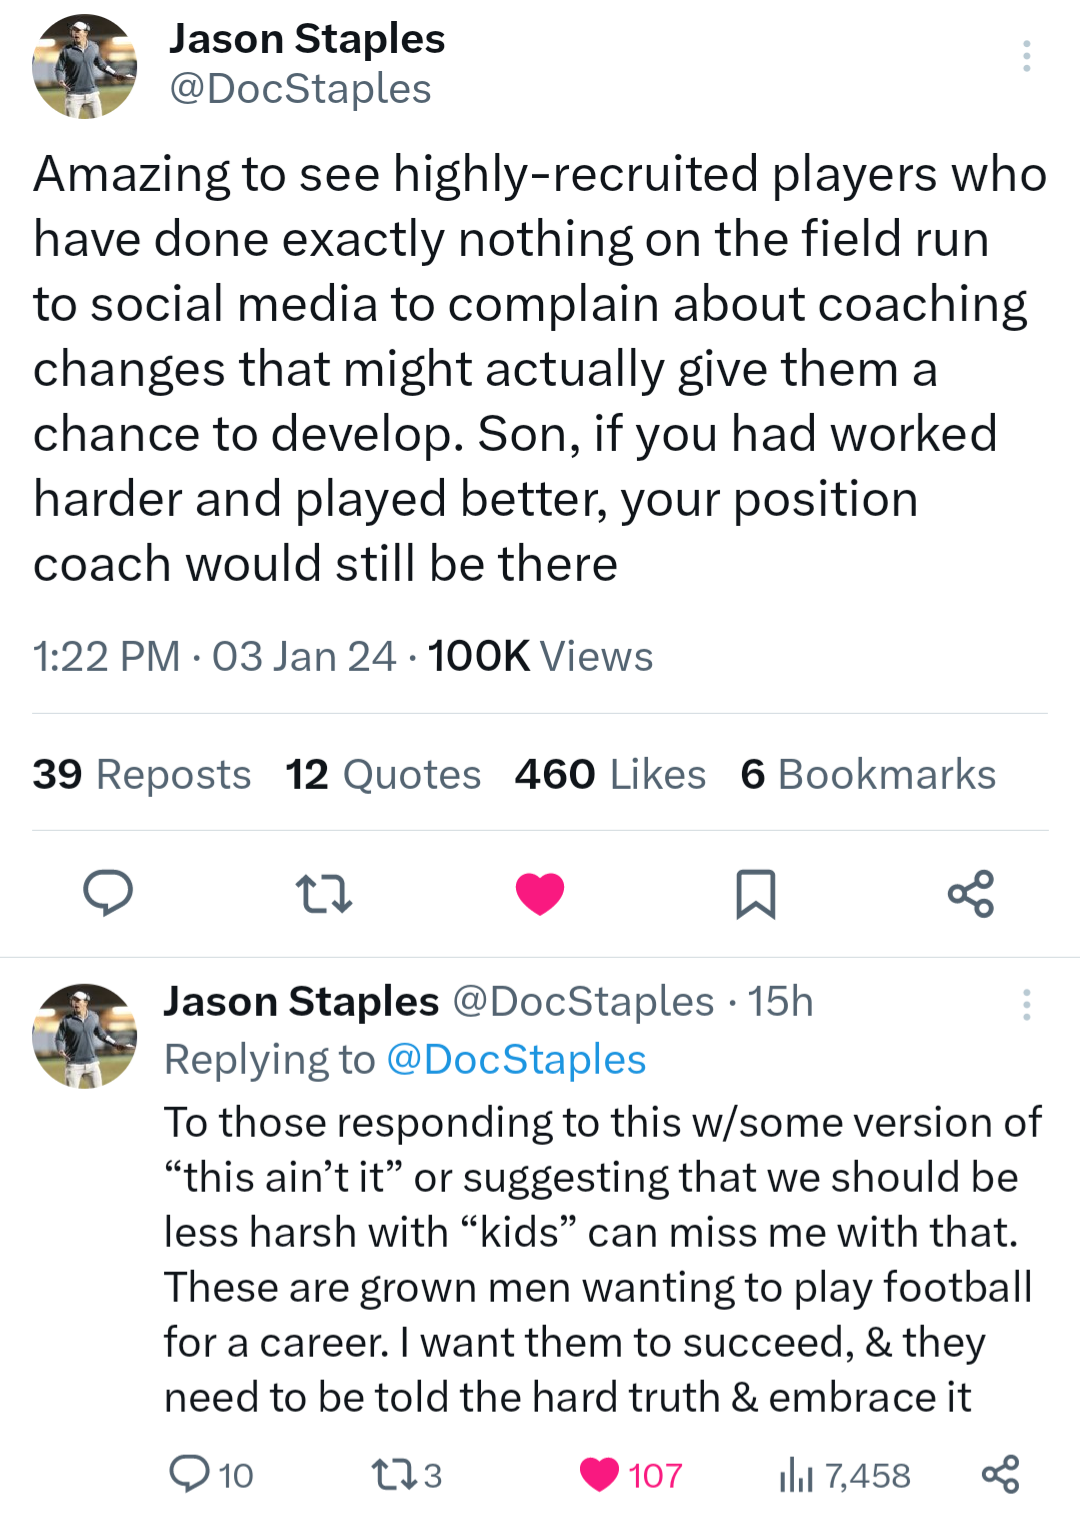Reply to Jason's follow-up tweet
Viewport: 1080px width, 1526px height.
pyautogui.click(x=192, y=1473)
